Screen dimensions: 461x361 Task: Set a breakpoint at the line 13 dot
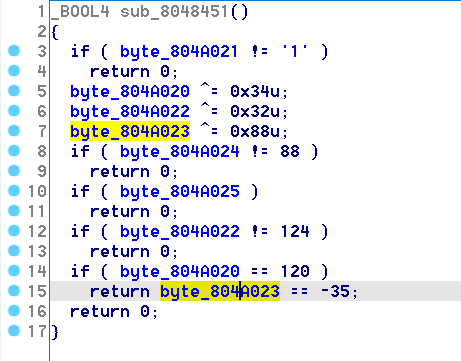(14, 251)
